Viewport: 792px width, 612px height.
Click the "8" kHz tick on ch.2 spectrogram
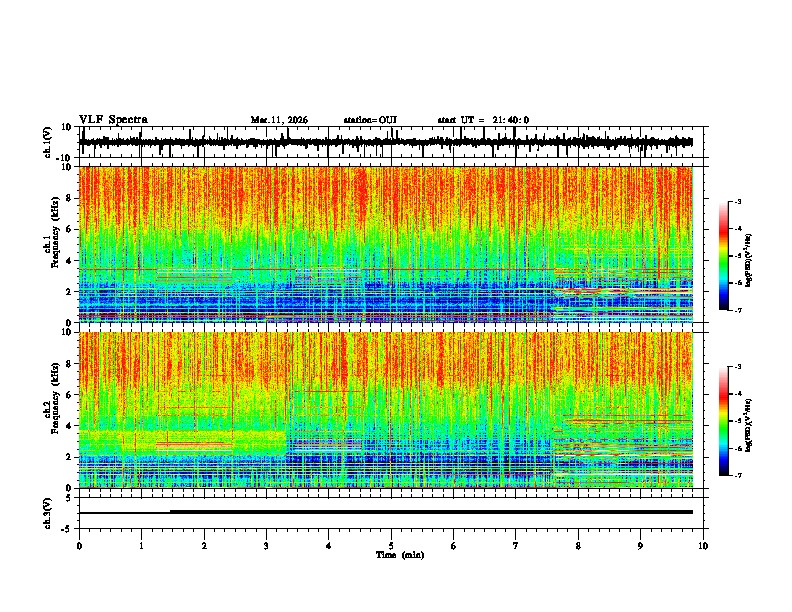[69, 364]
